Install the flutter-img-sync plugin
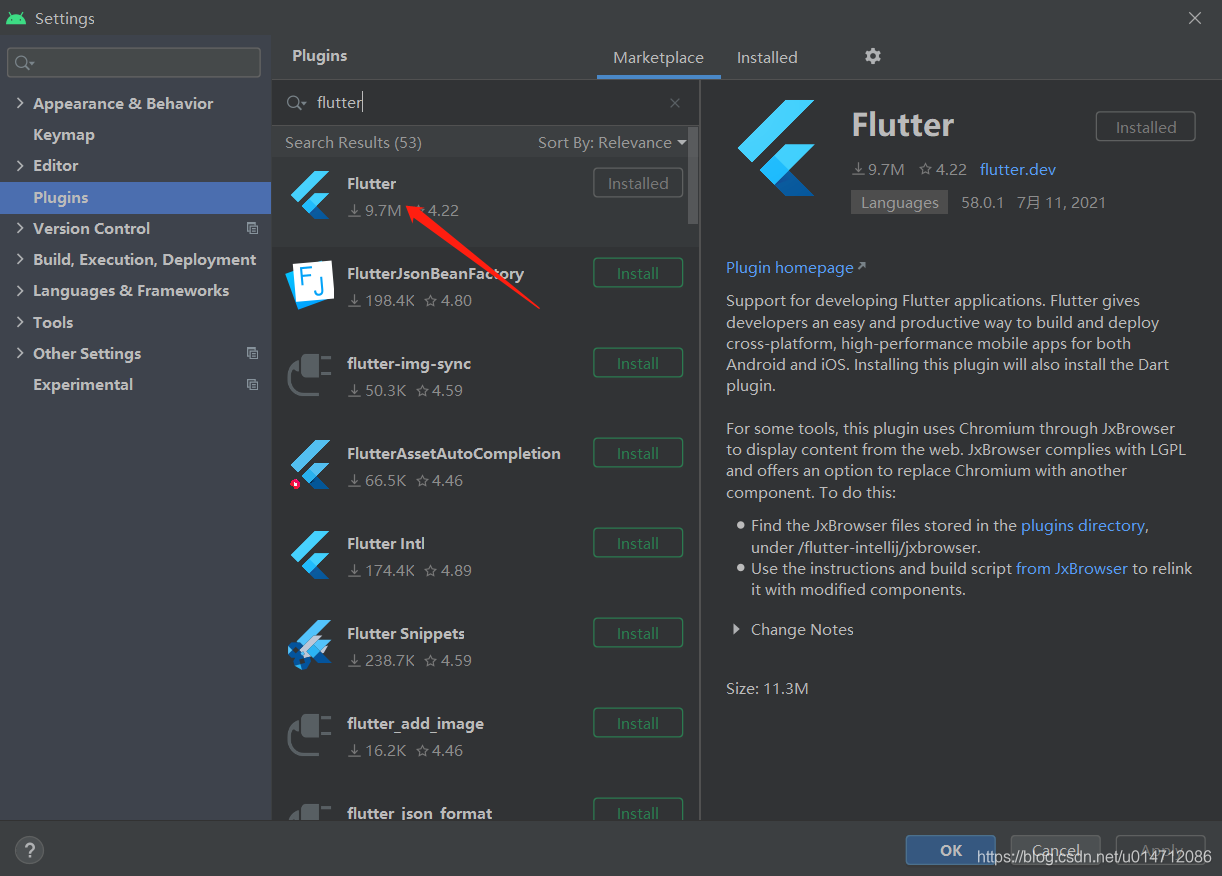This screenshot has height=876, width=1222. point(638,363)
